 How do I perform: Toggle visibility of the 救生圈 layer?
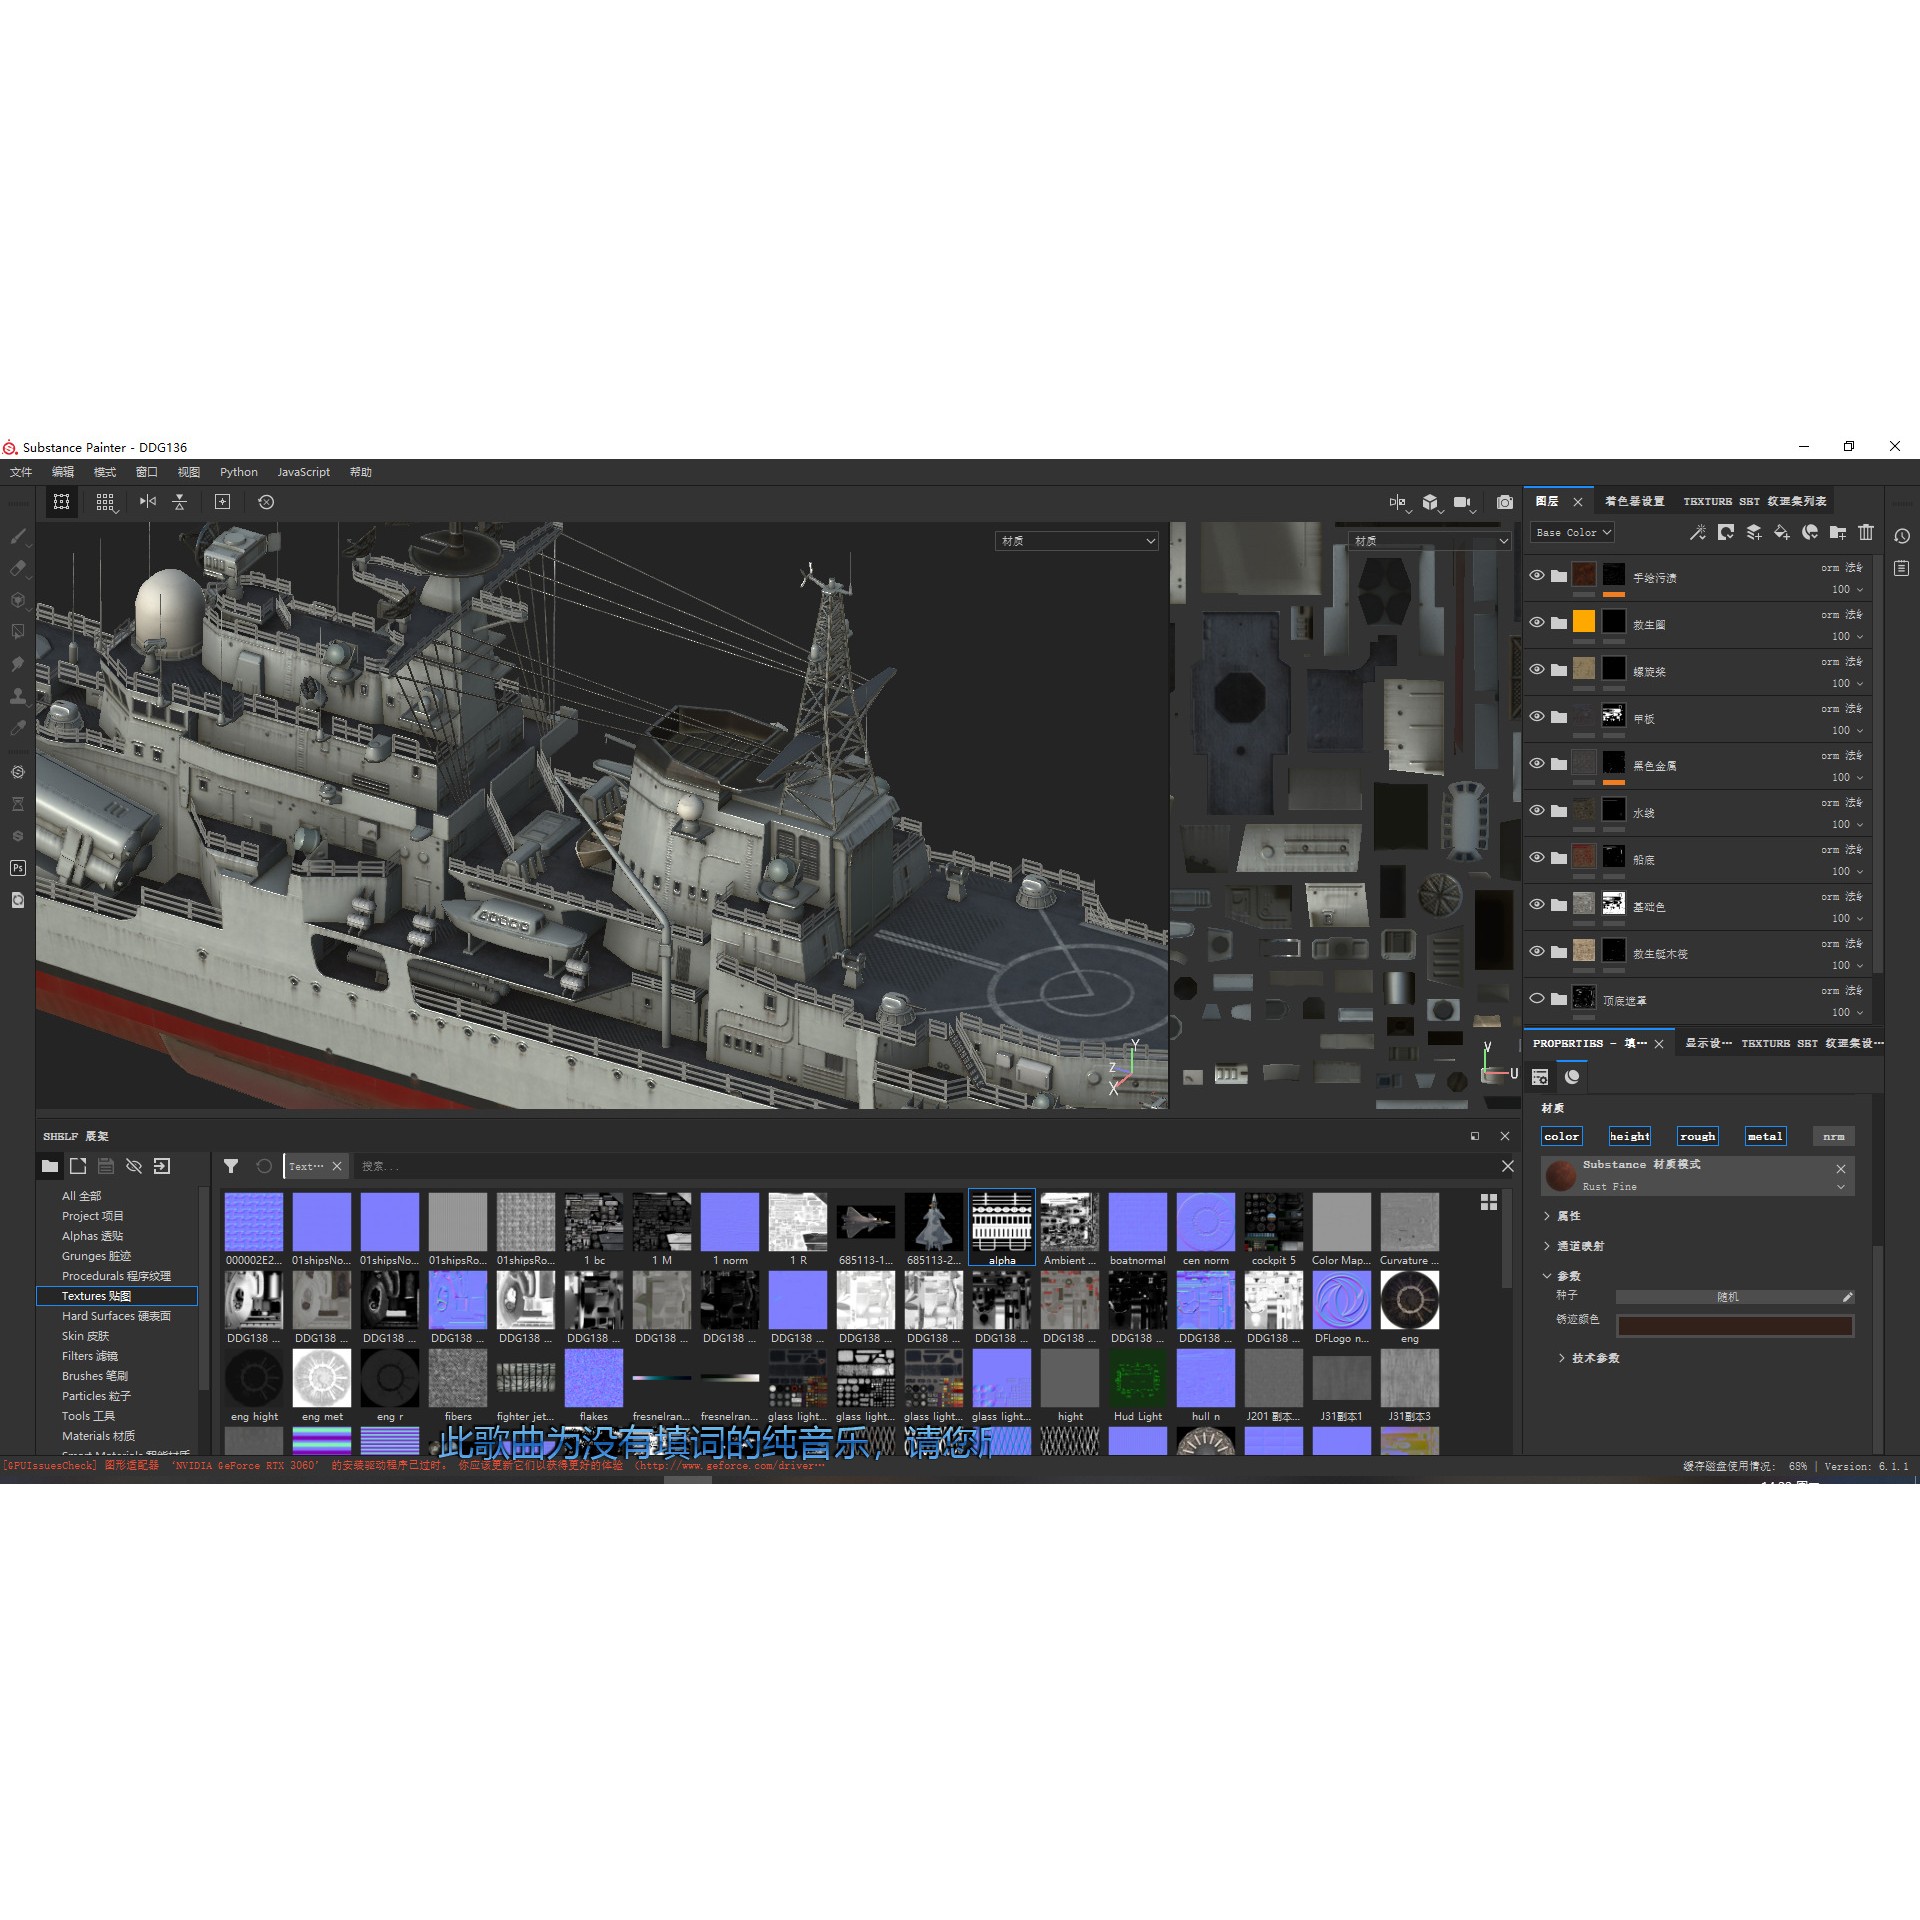coord(1537,622)
